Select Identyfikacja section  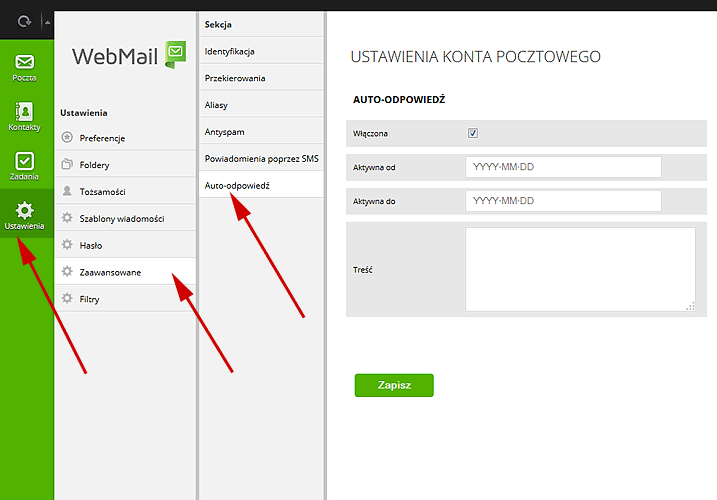click(261, 51)
